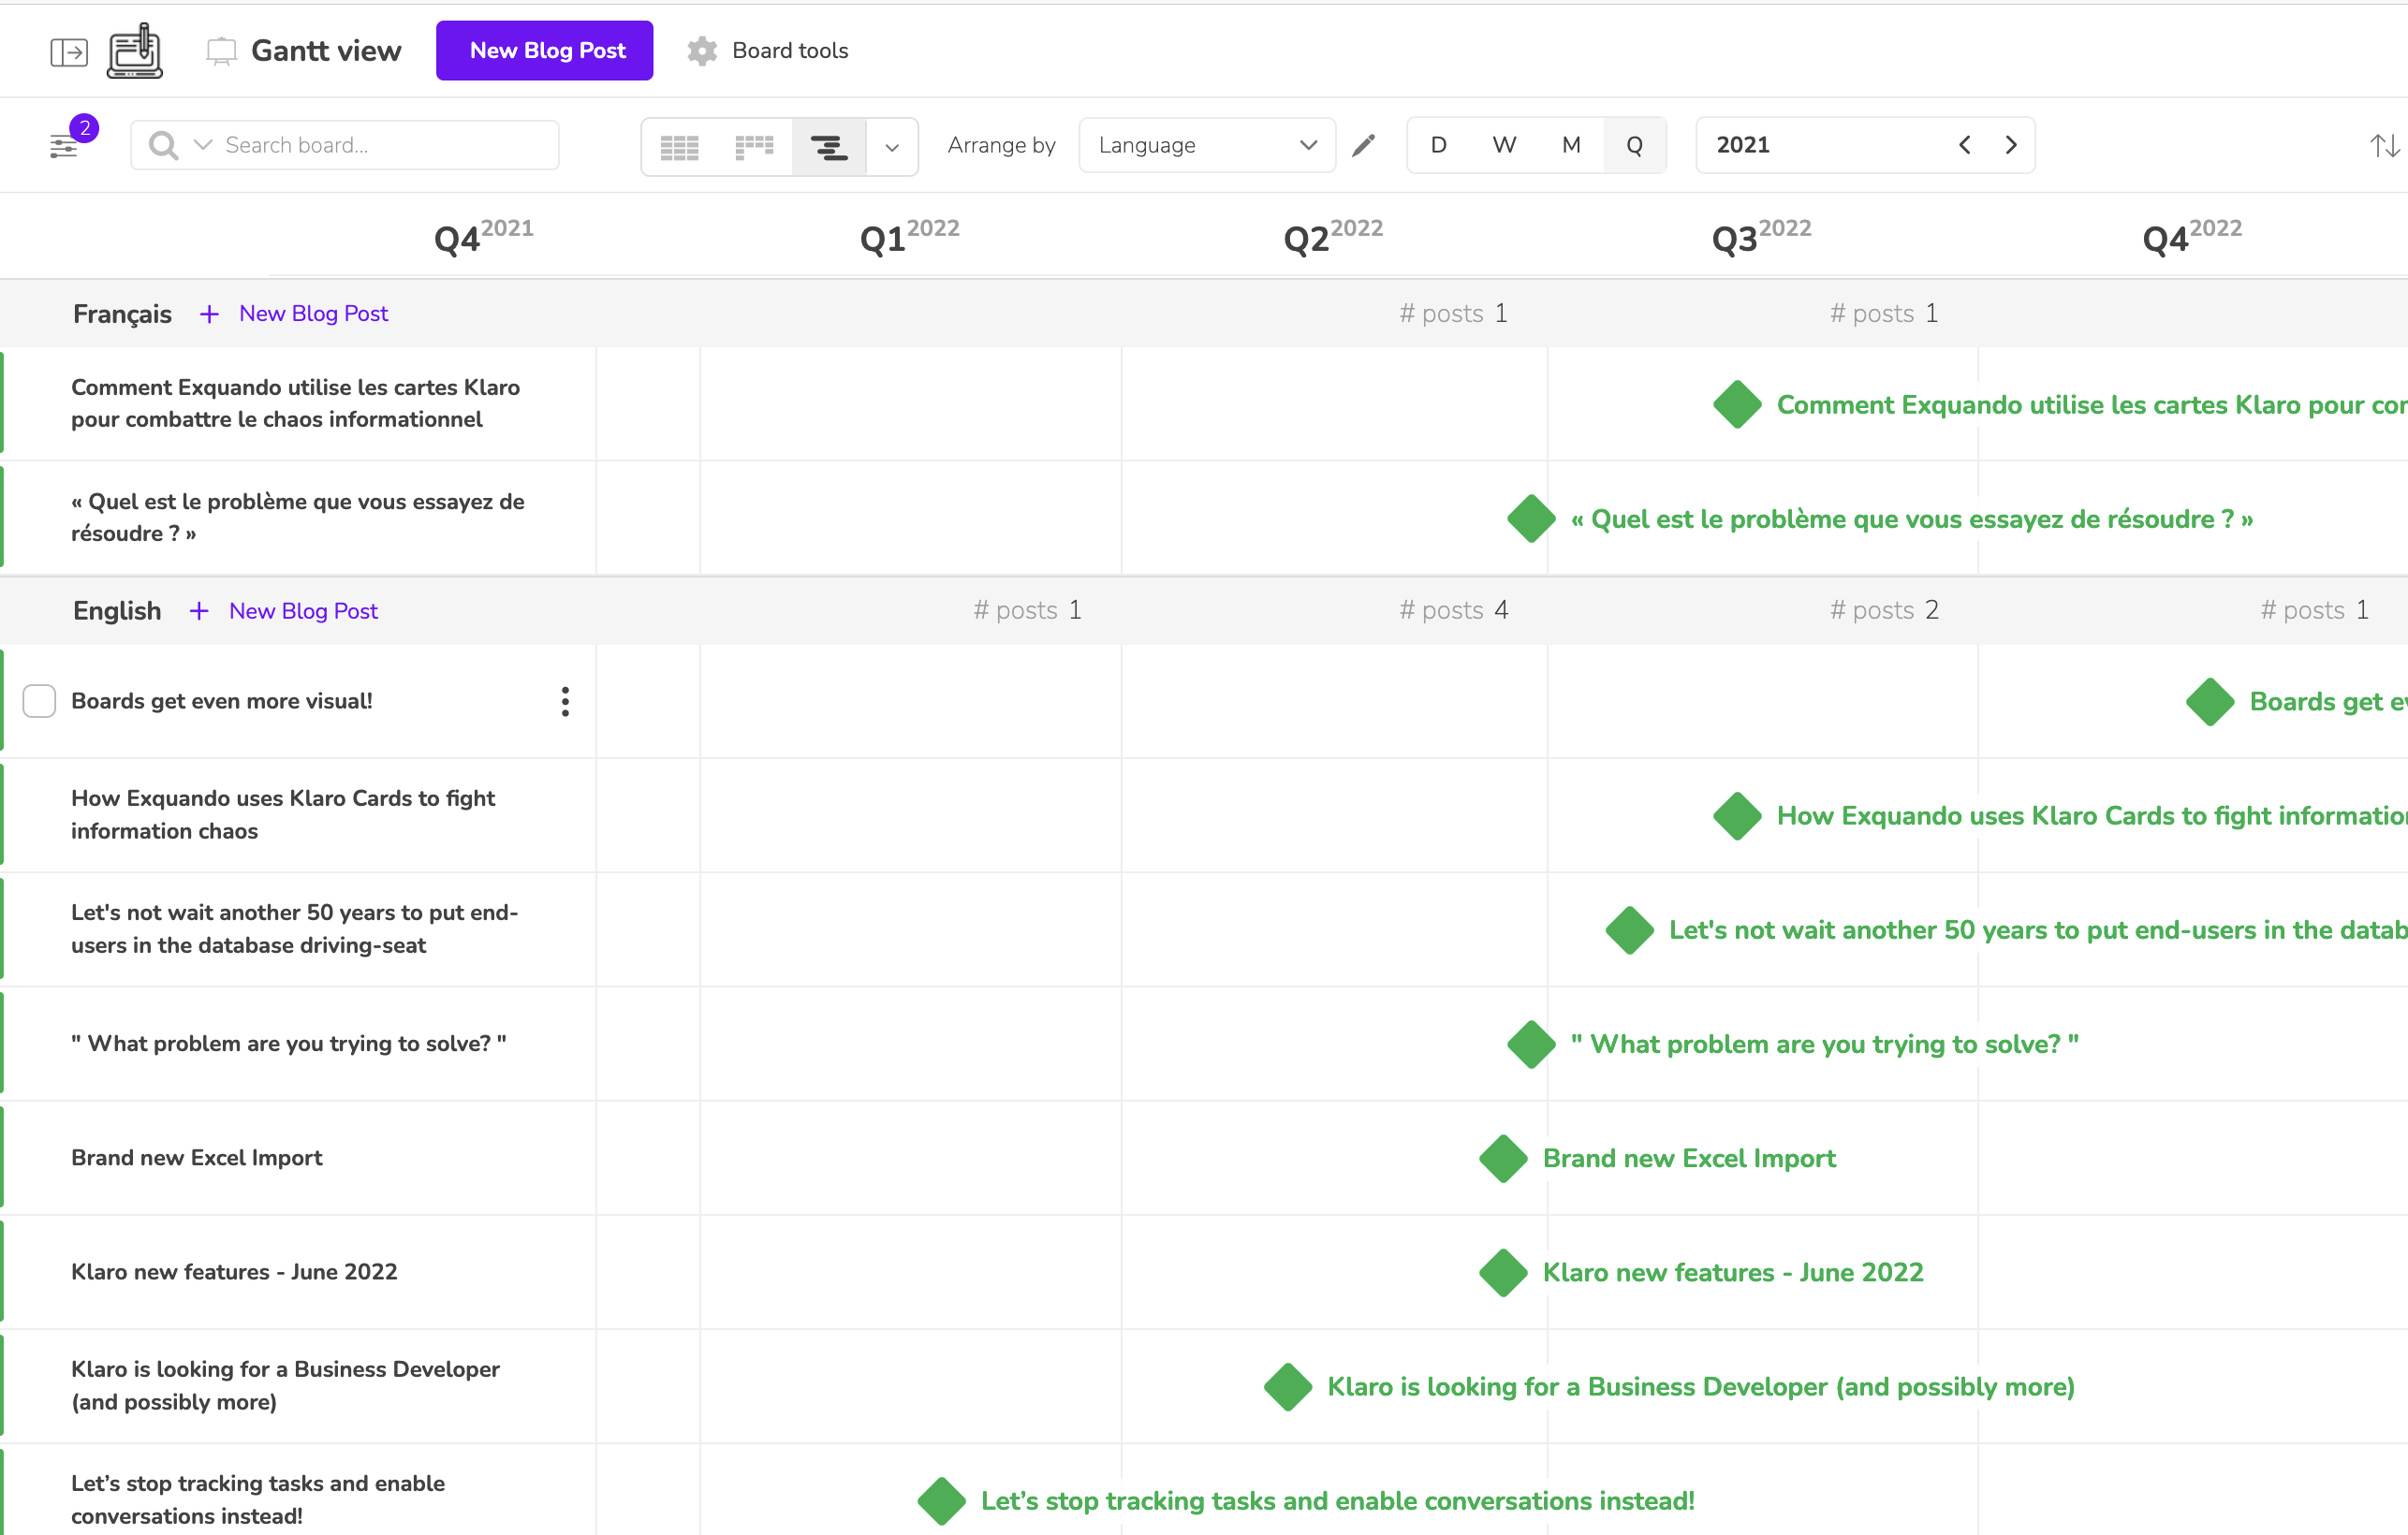This screenshot has height=1535, width=2408.
Task: Click the Q2 2022 column header
Action: [1333, 237]
